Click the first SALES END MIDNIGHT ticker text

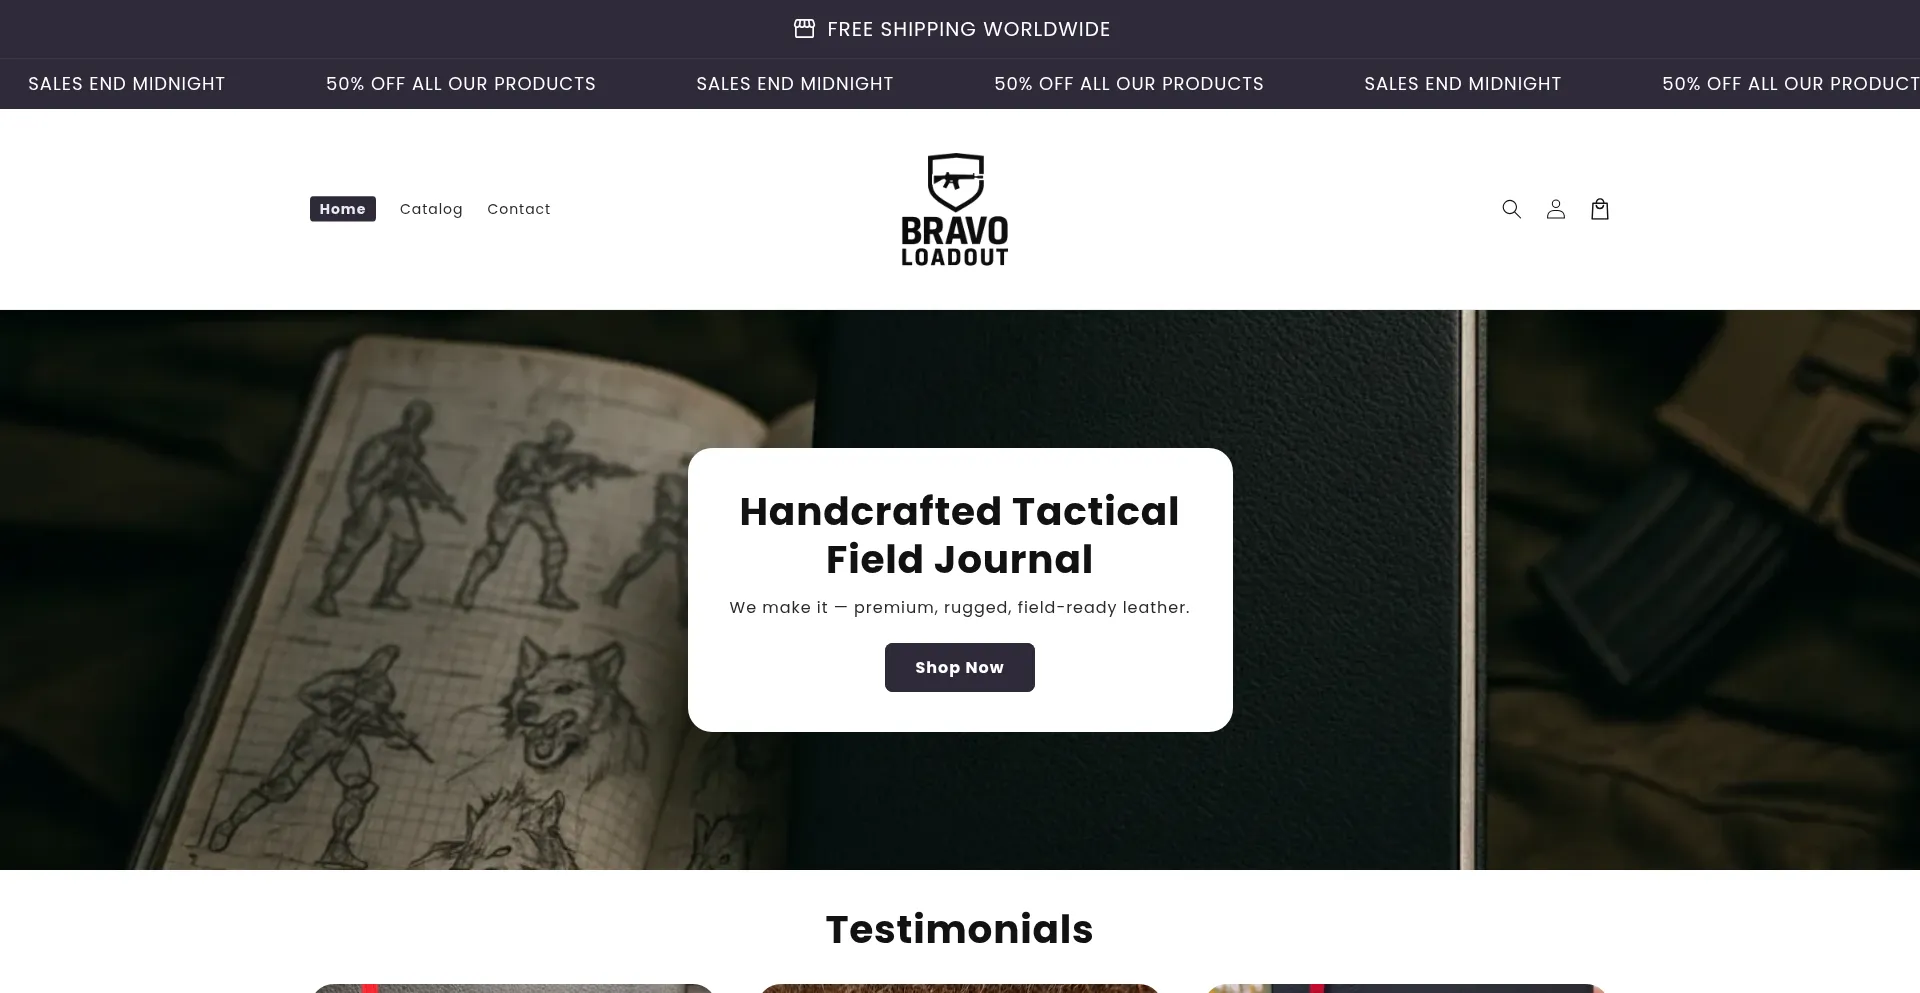point(127,84)
